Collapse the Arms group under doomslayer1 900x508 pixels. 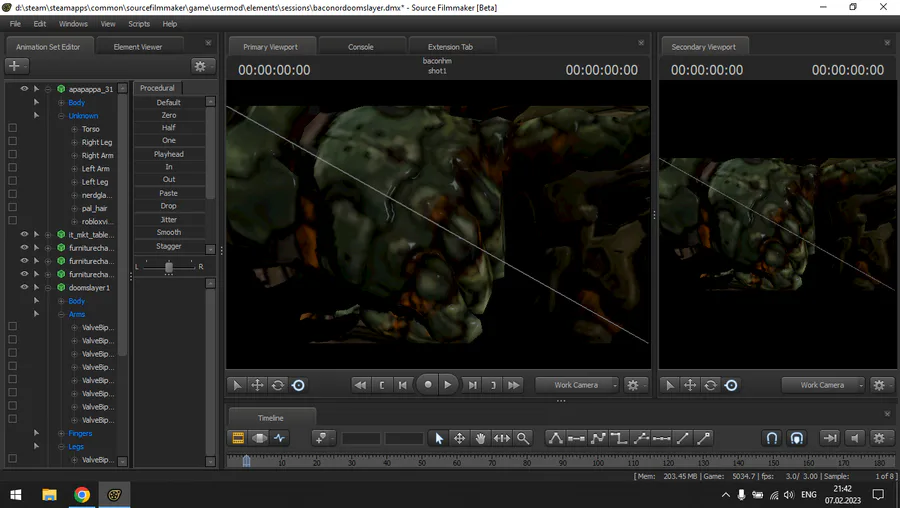coord(61,315)
